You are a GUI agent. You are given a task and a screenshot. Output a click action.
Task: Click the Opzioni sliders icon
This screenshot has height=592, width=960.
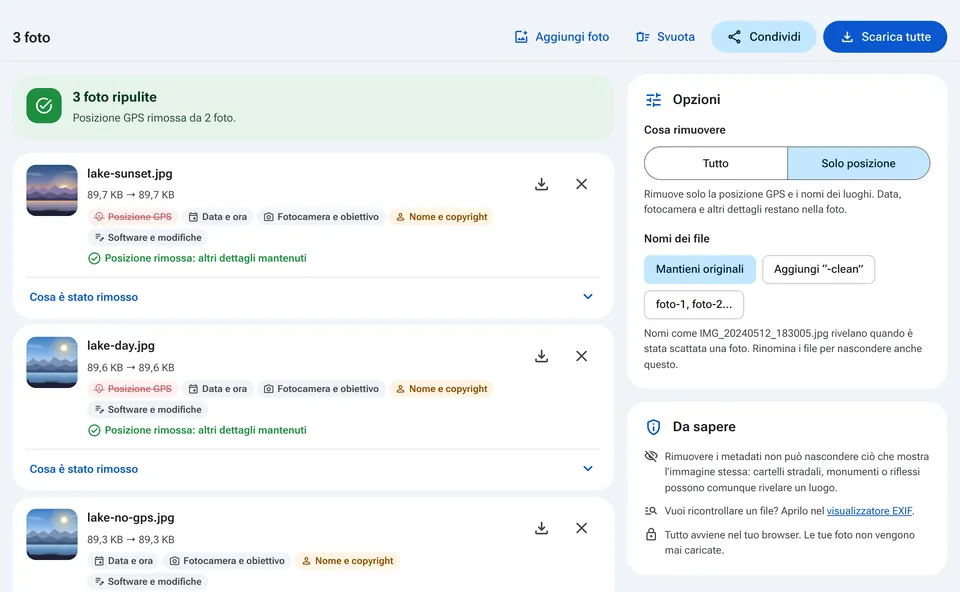[653, 100]
